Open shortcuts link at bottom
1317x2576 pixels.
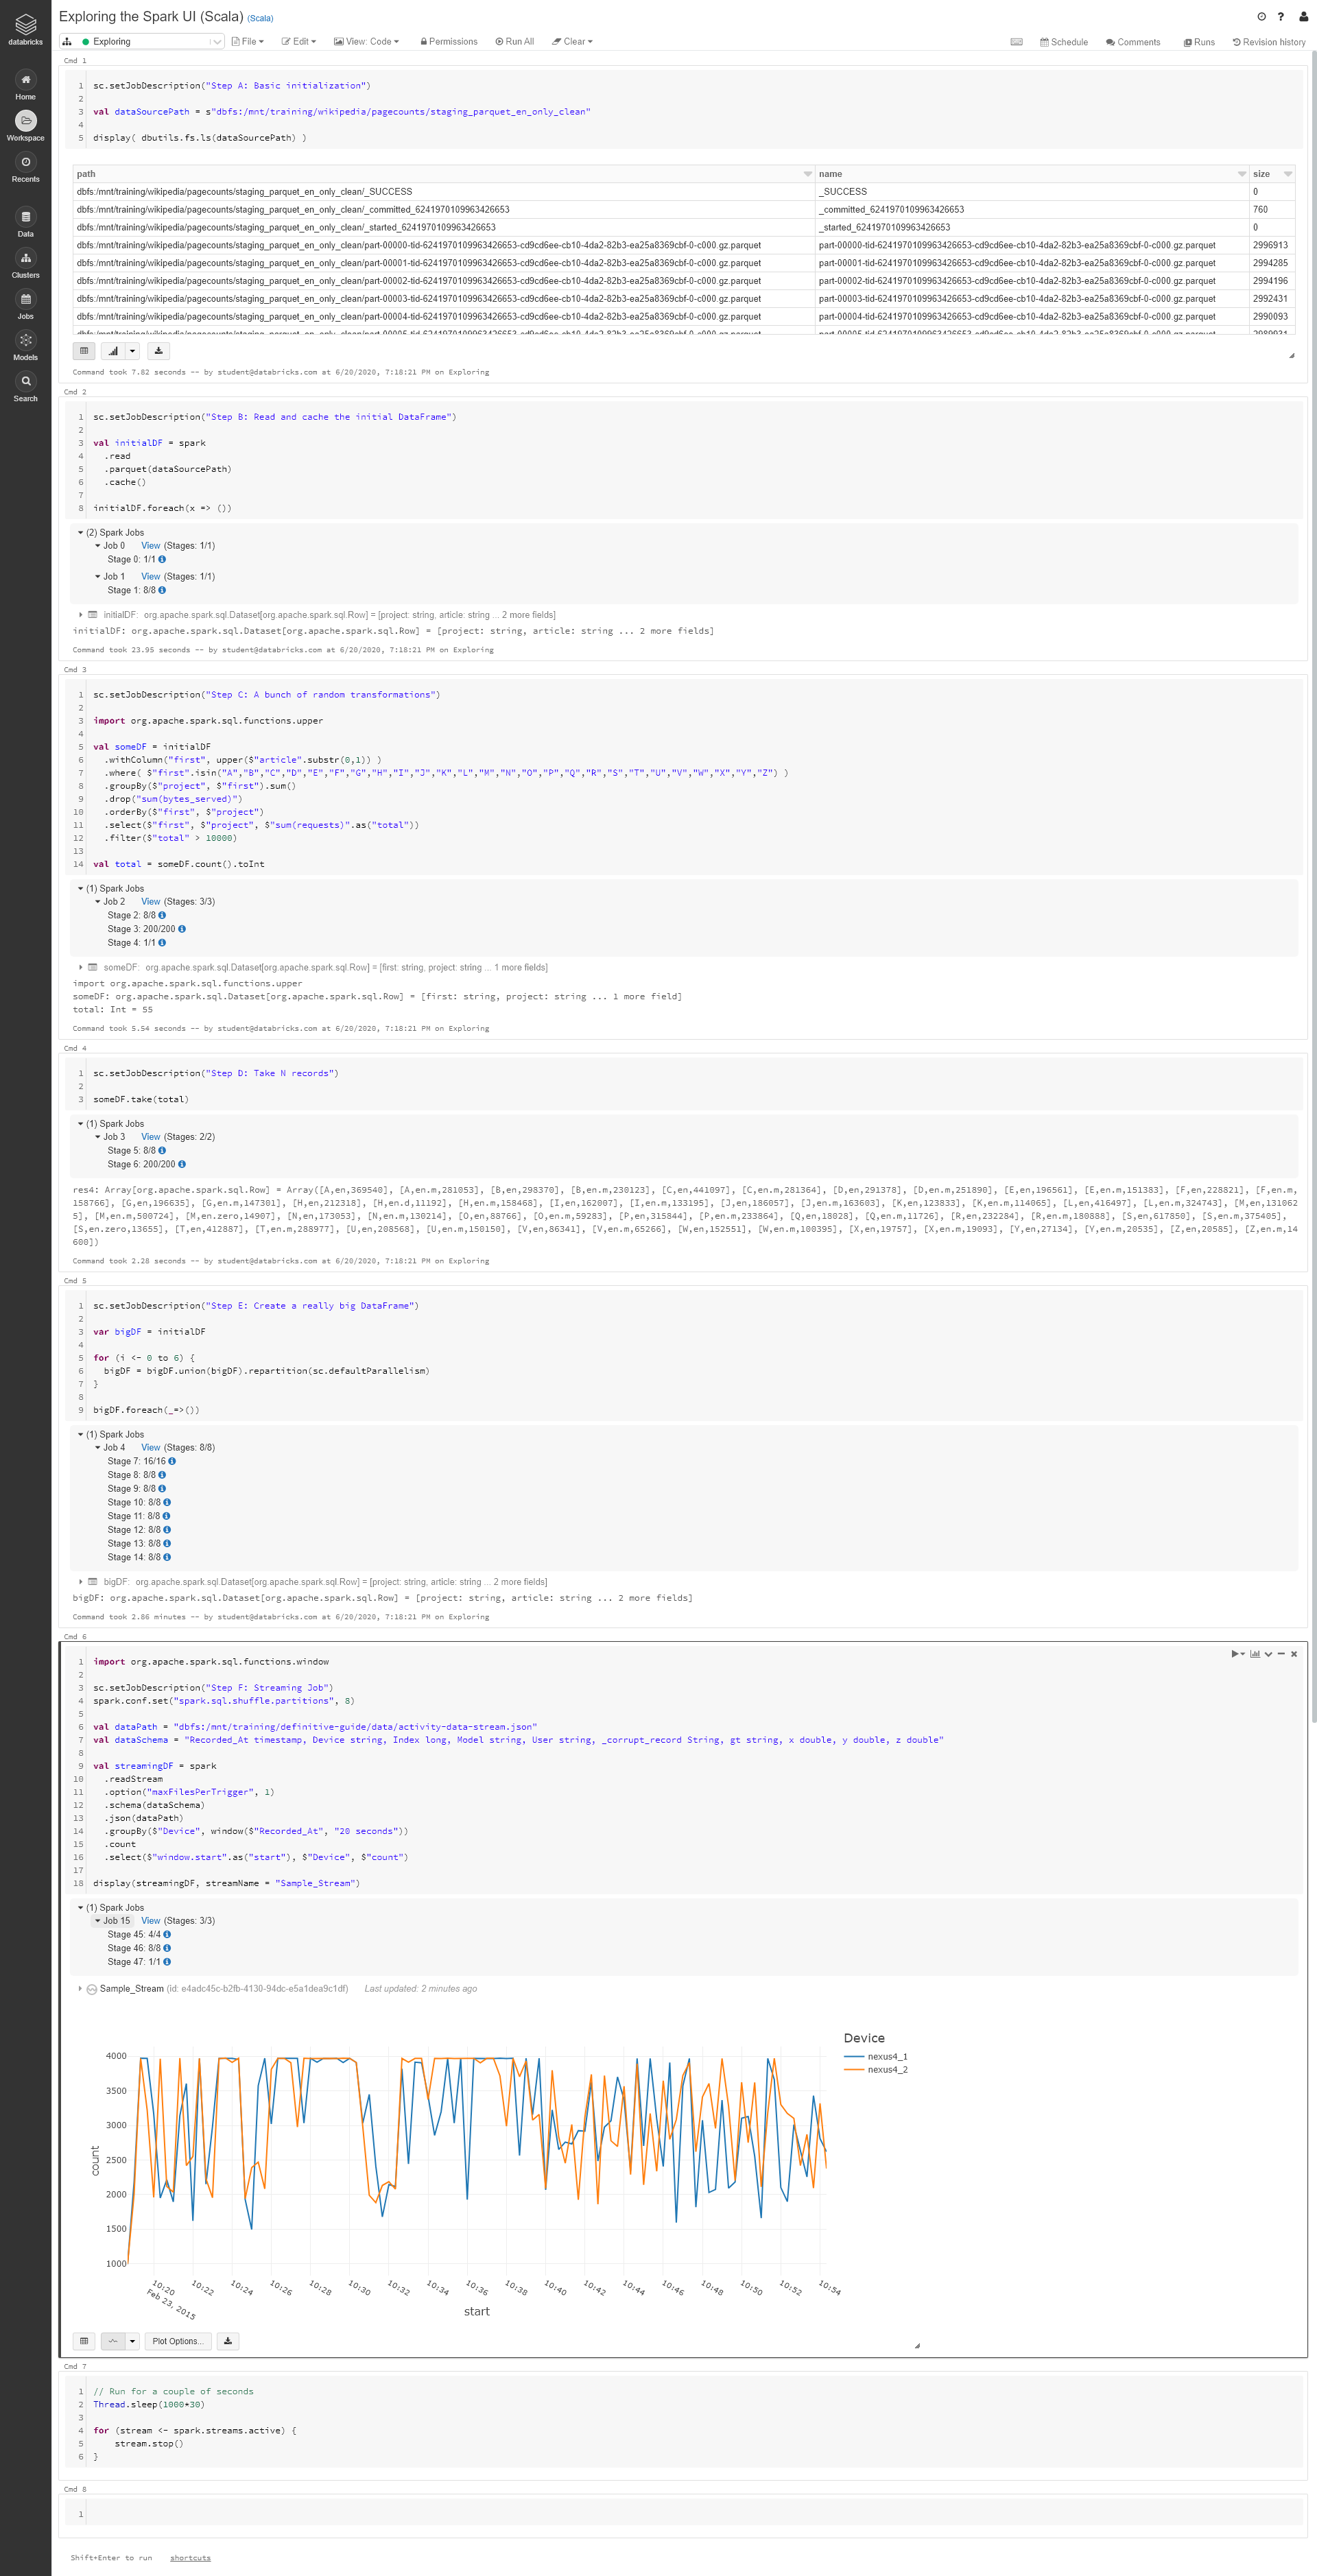[190, 2558]
